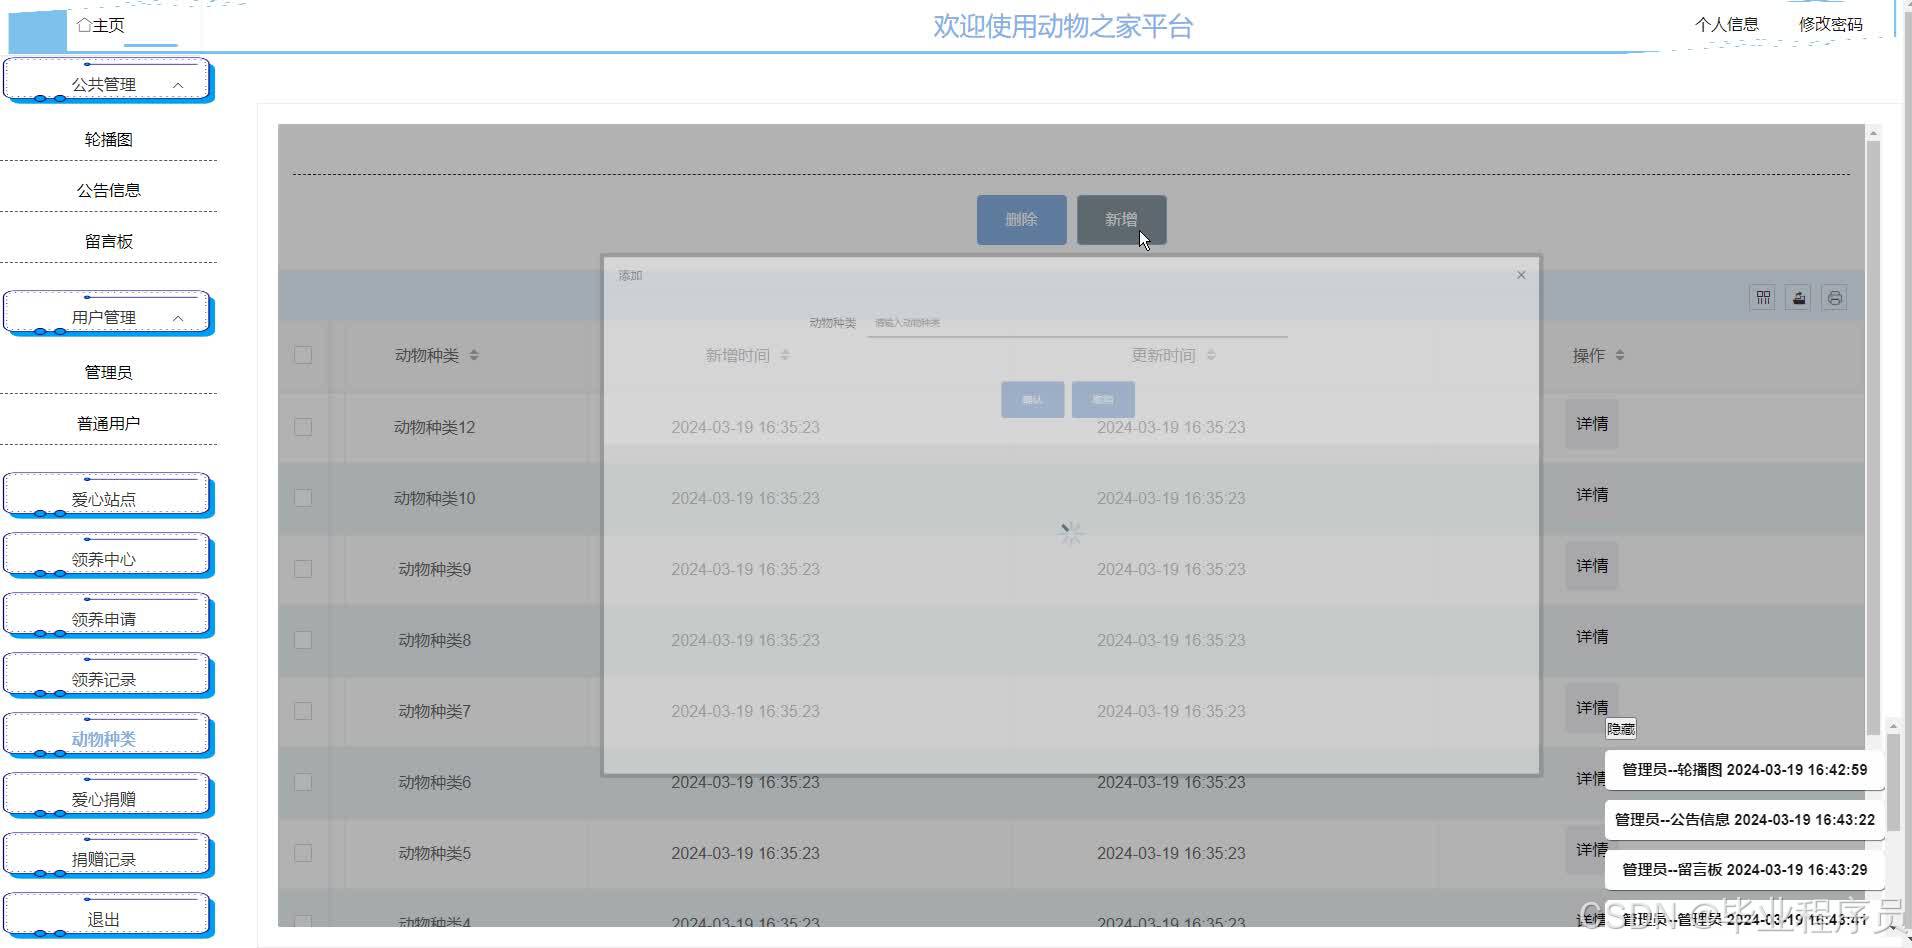Image resolution: width=1912 pixels, height=948 pixels.
Task: Open history entry 管理员--公告信息 16:43:22
Action: 1744,820
